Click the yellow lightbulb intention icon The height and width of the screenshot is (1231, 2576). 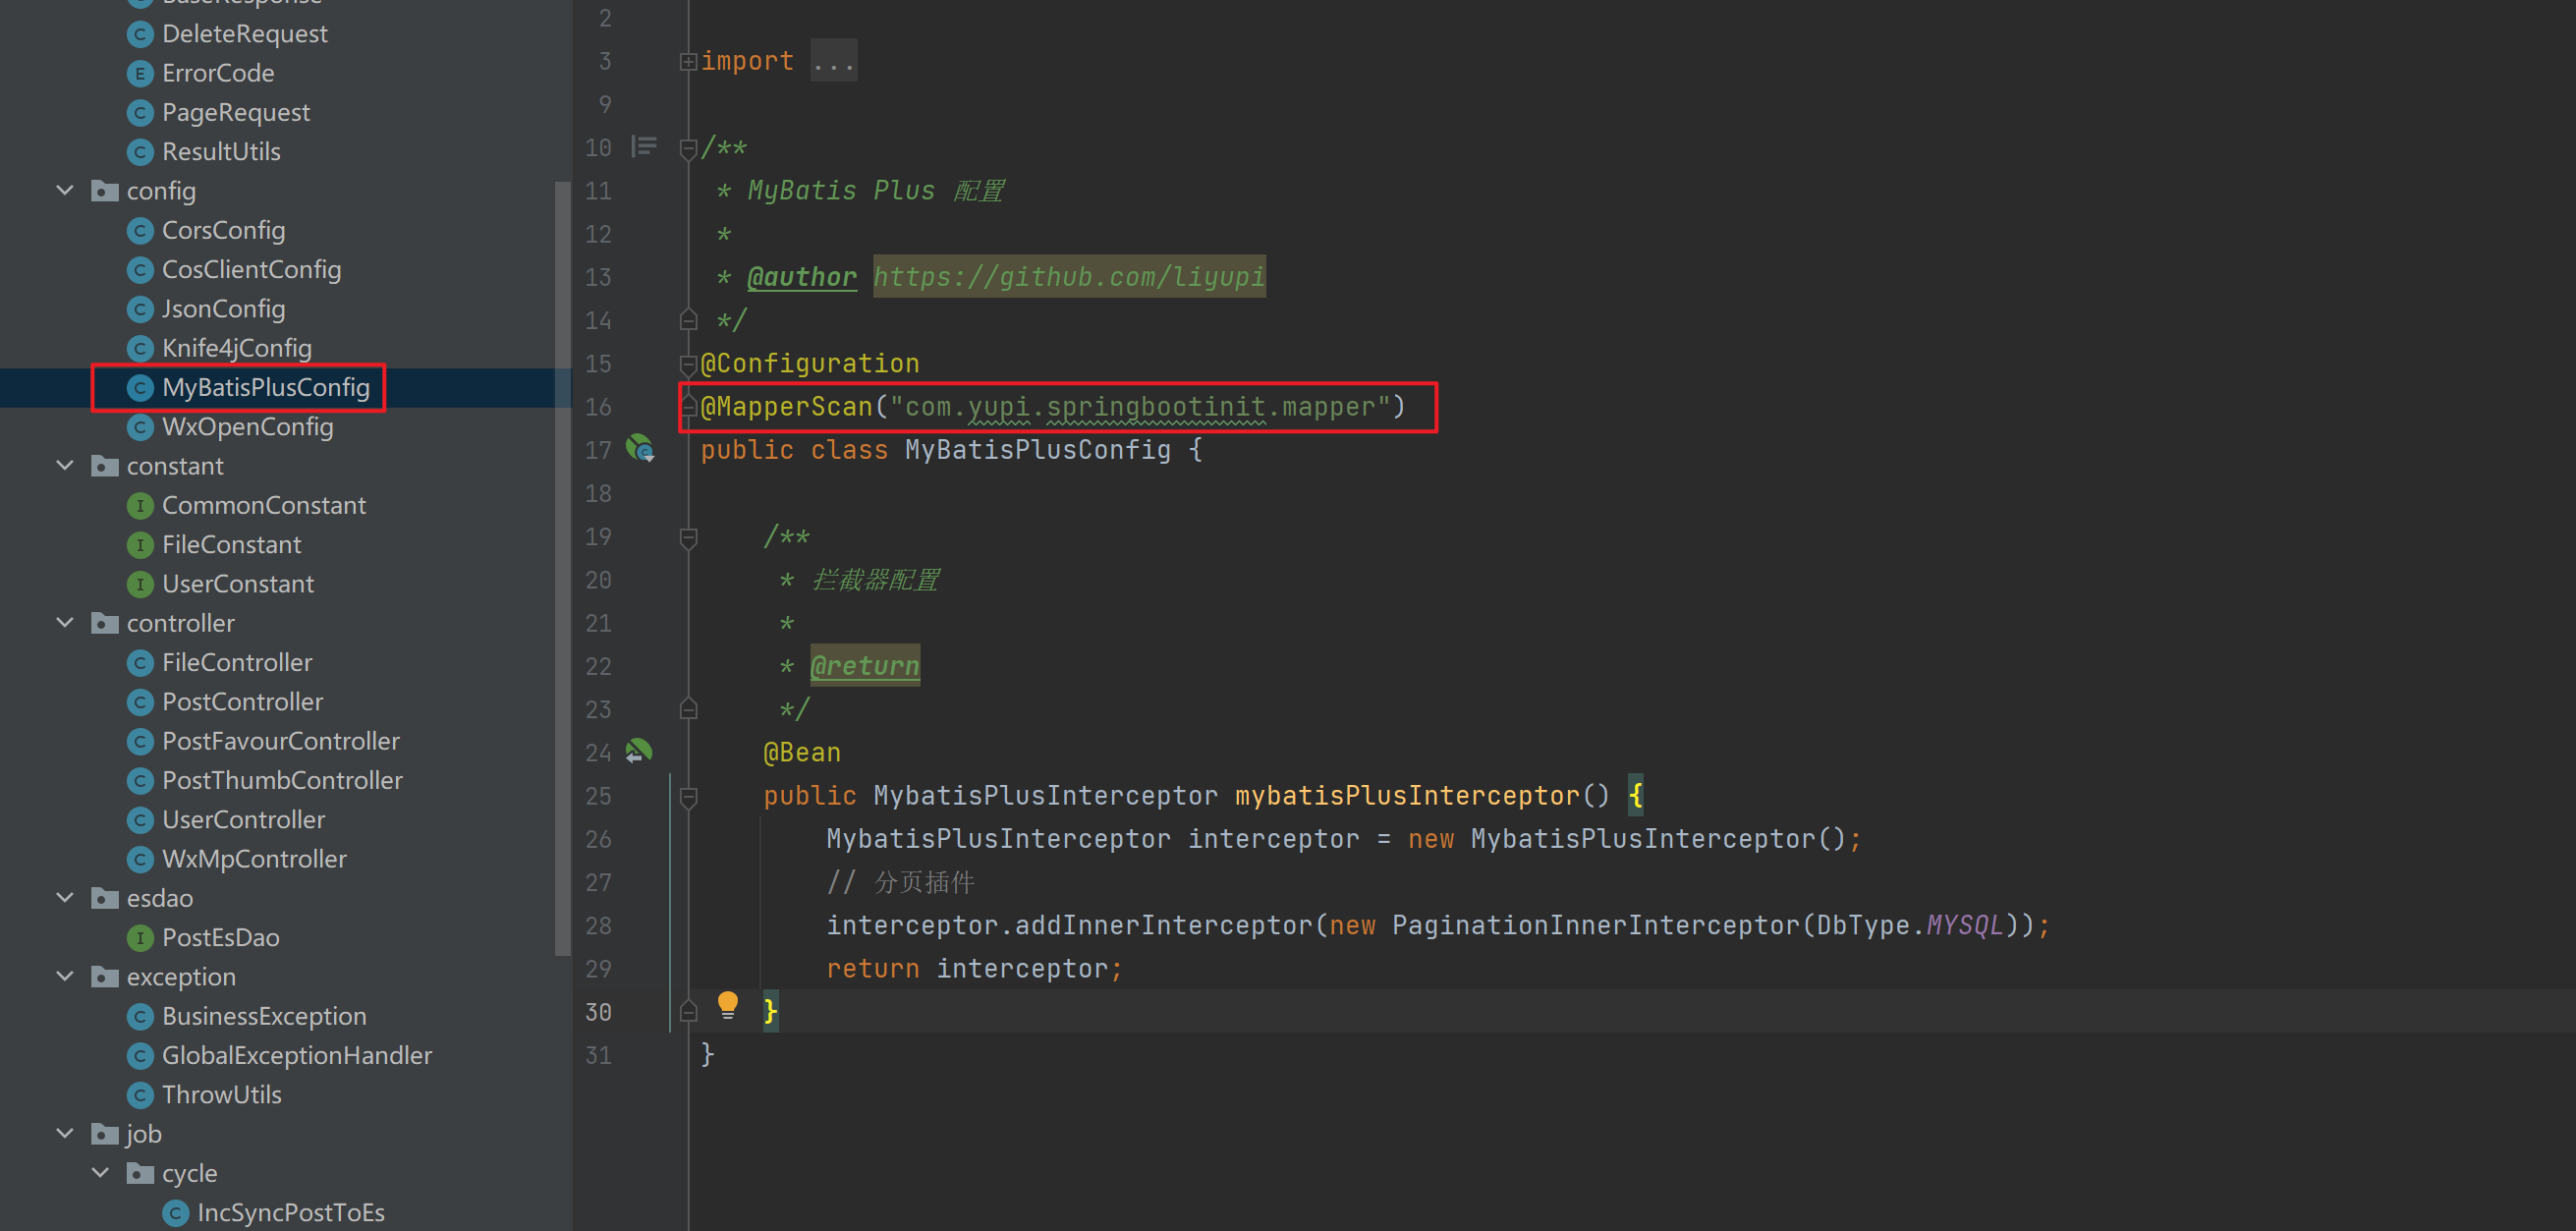point(728,1004)
